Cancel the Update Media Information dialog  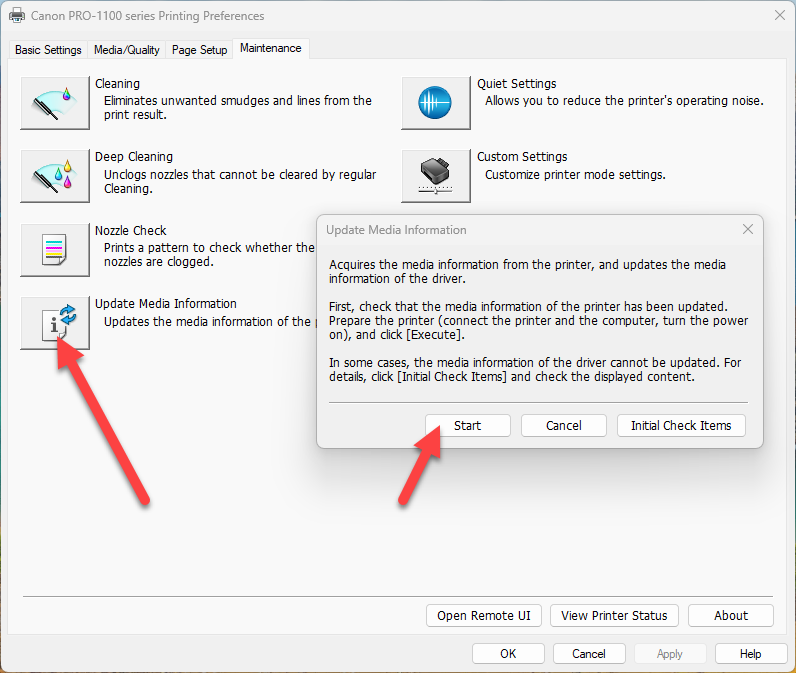563,425
